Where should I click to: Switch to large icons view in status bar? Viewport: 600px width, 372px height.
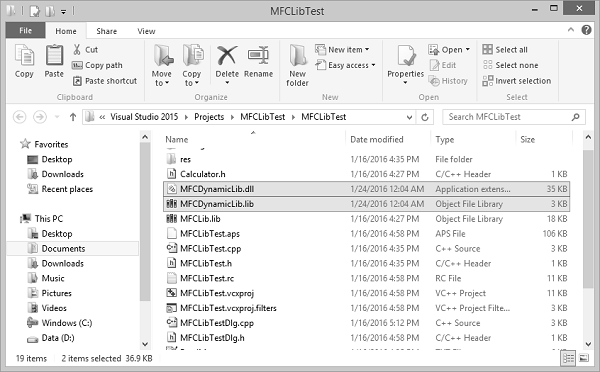[584, 358]
